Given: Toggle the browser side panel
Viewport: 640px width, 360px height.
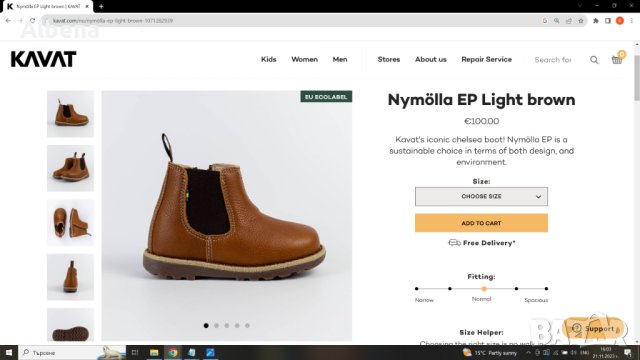Looking at the screenshot, I should pyautogui.click(x=608, y=21).
